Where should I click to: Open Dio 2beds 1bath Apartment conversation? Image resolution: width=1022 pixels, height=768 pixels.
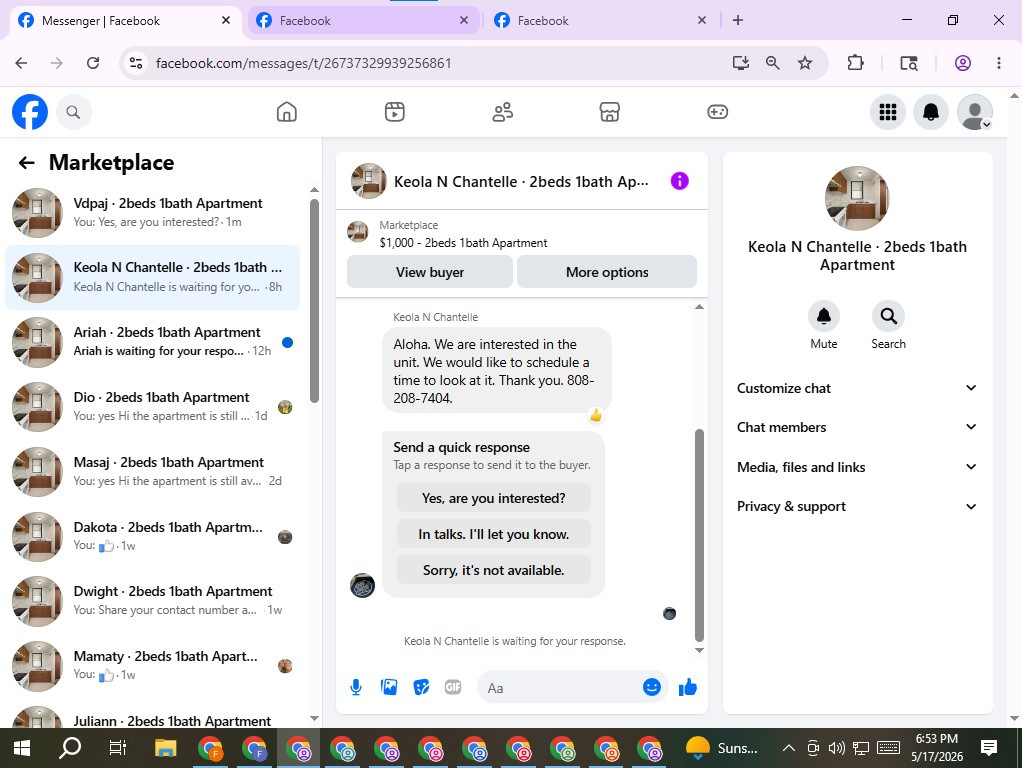(x=152, y=407)
